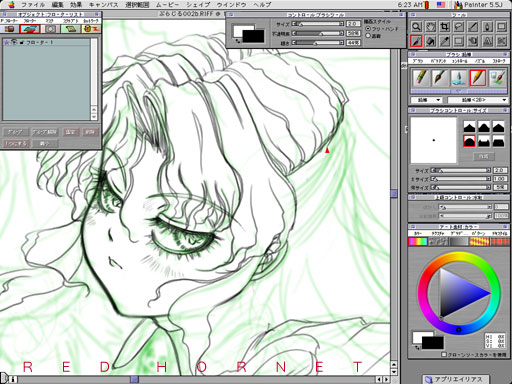Viewport: 512px width, 384px height.
Task: Open the 効果 menu in menu bar
Action: pyautogui.click(x=76, y=5)
